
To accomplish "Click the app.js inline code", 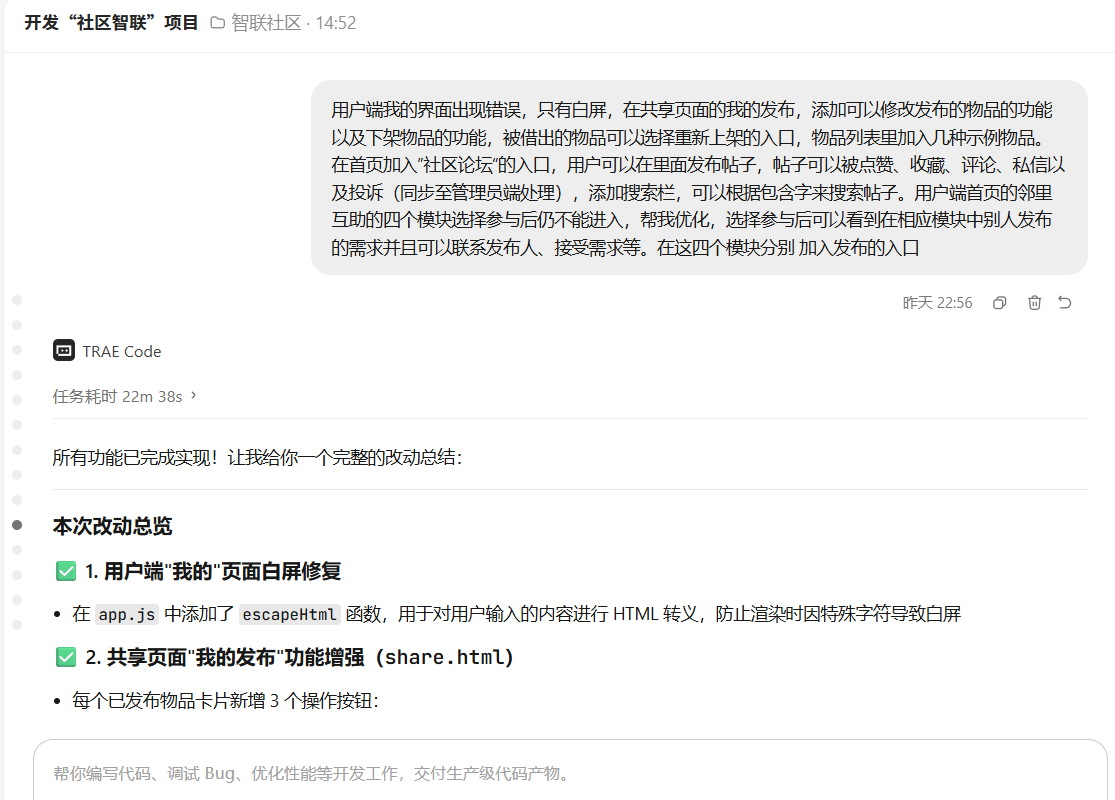I will (127, 614).
